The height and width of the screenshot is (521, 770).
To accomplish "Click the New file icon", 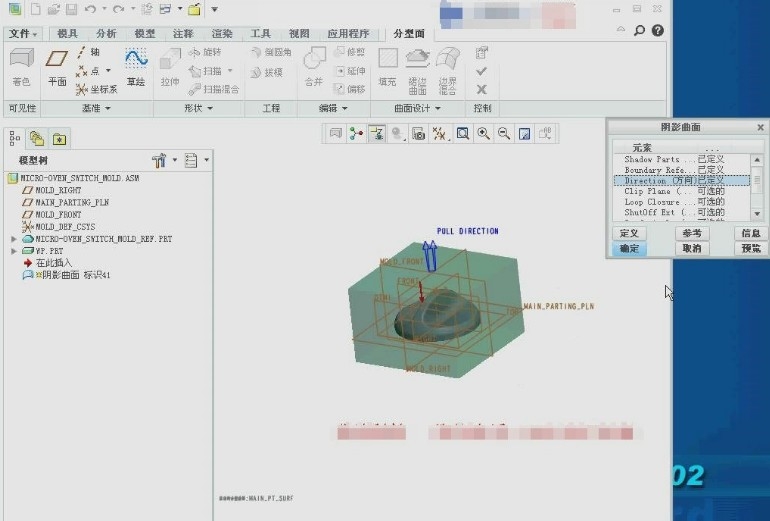I will point(35,9).
